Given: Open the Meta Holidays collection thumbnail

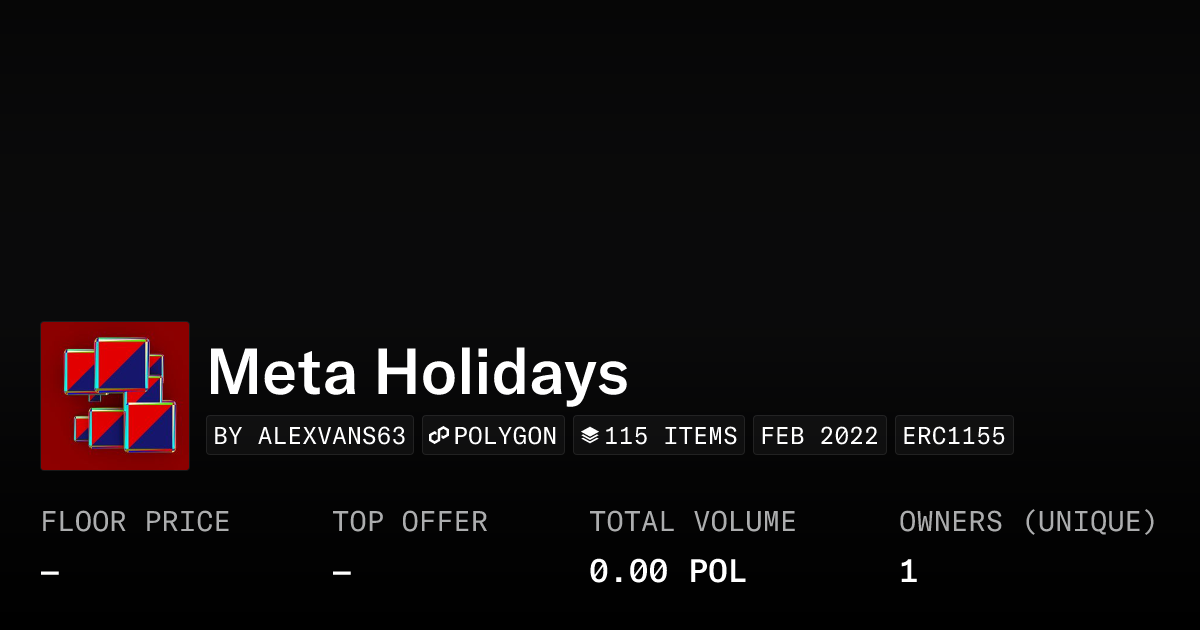Looking at the screenshot, I should point(115,396).
